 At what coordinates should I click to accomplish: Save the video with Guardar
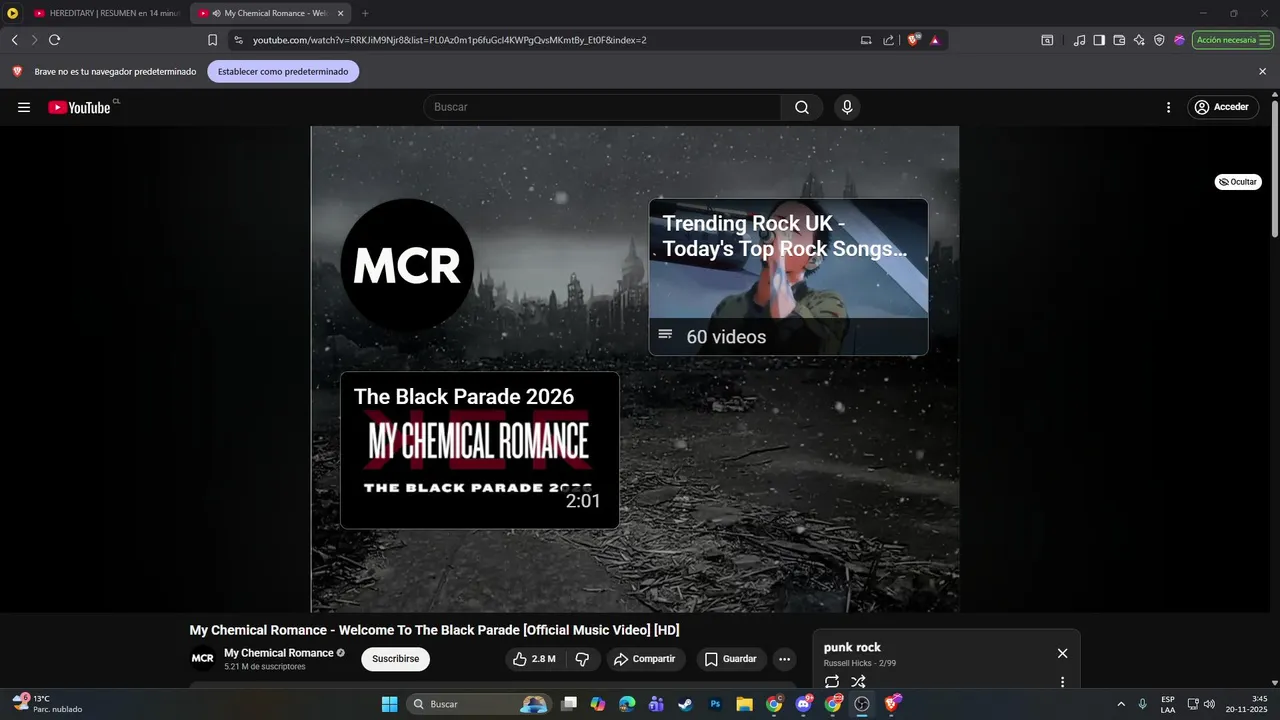(730, 659)
